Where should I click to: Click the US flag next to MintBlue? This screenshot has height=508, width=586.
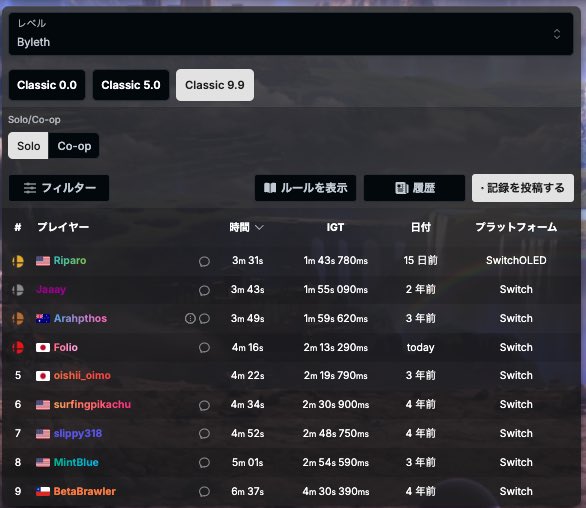pyautogui.click(x=43, y=463)
